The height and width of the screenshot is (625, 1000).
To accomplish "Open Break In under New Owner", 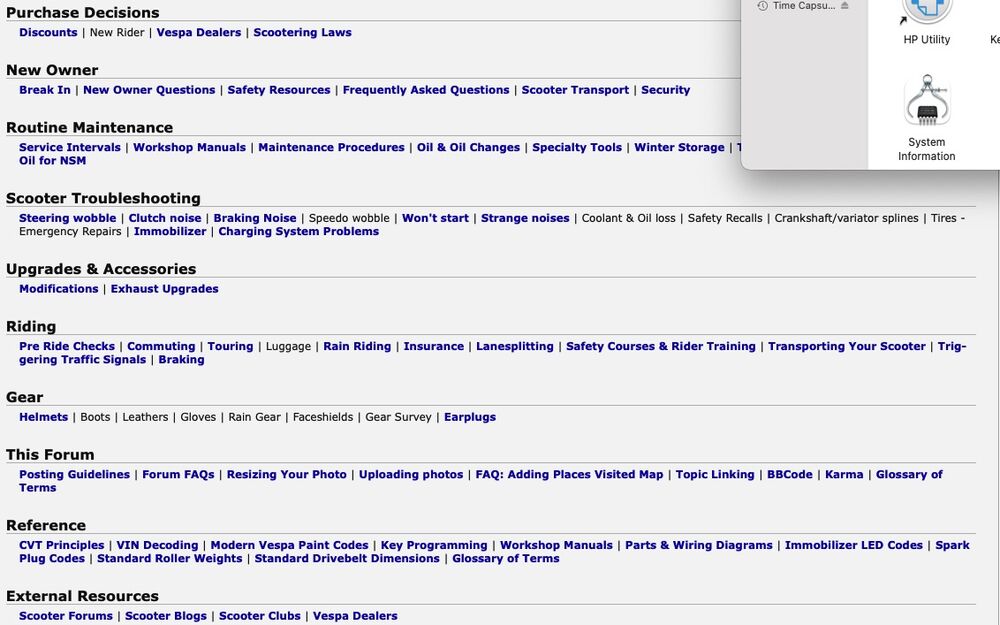I will click(44, 89).
